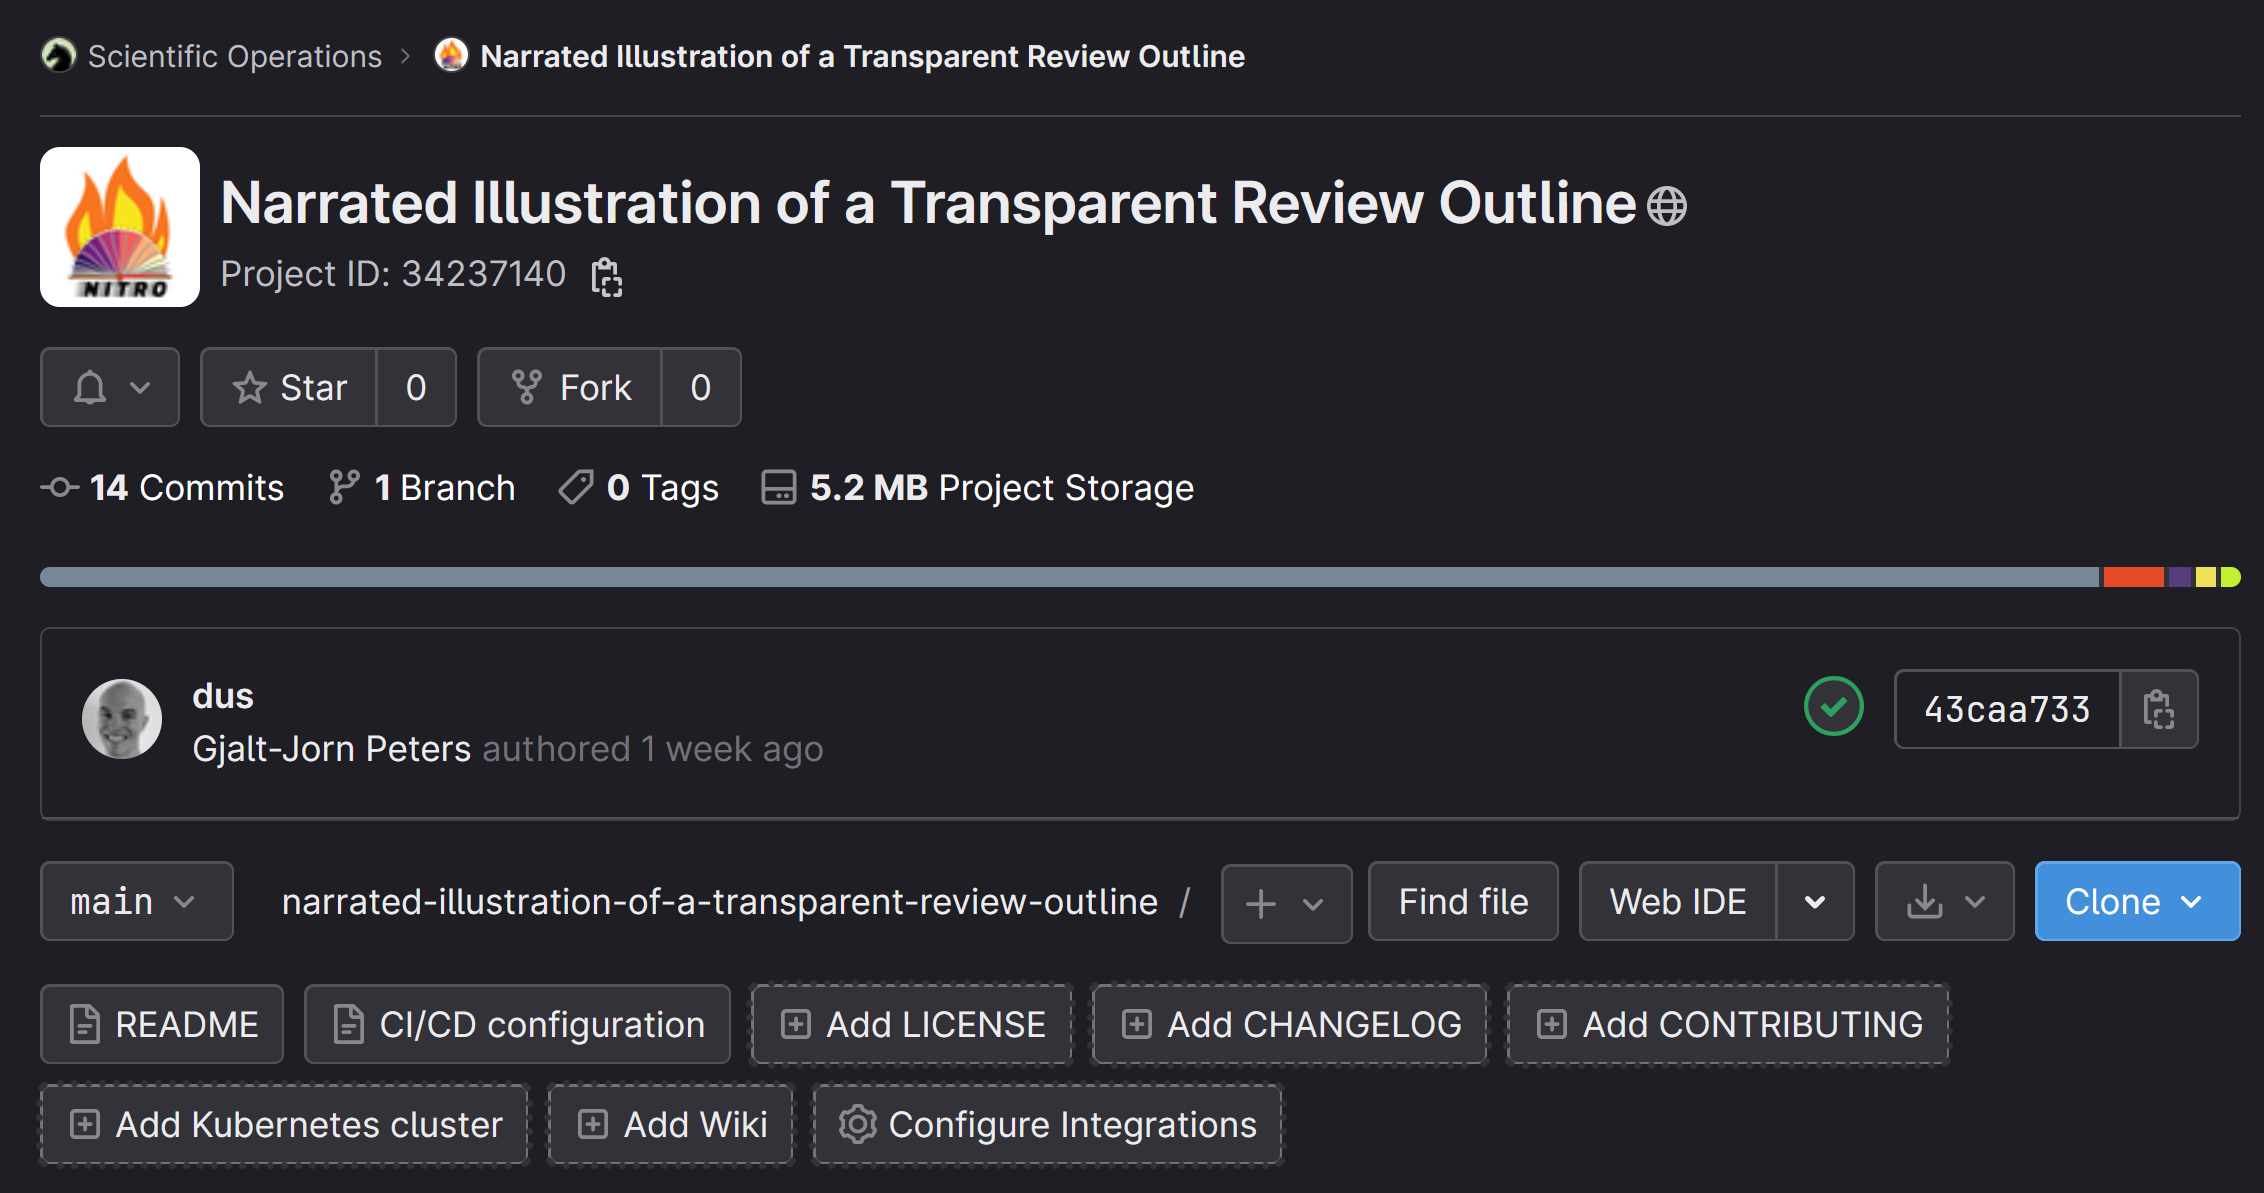Fork this project

[x=570, y=387]
